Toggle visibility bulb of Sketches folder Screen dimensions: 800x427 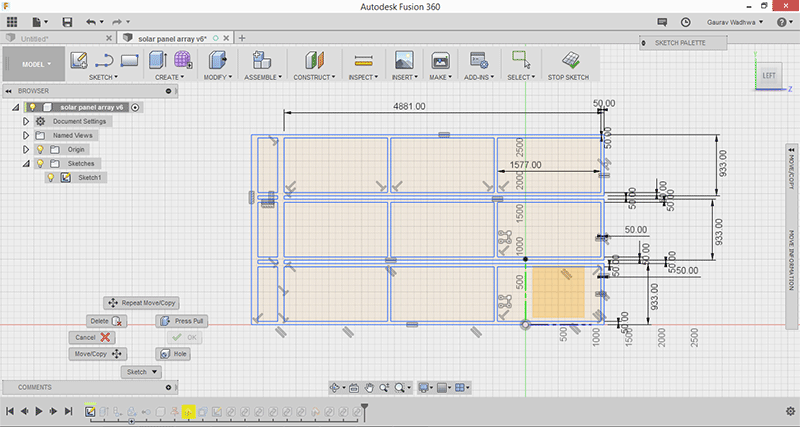coord(41,163)
